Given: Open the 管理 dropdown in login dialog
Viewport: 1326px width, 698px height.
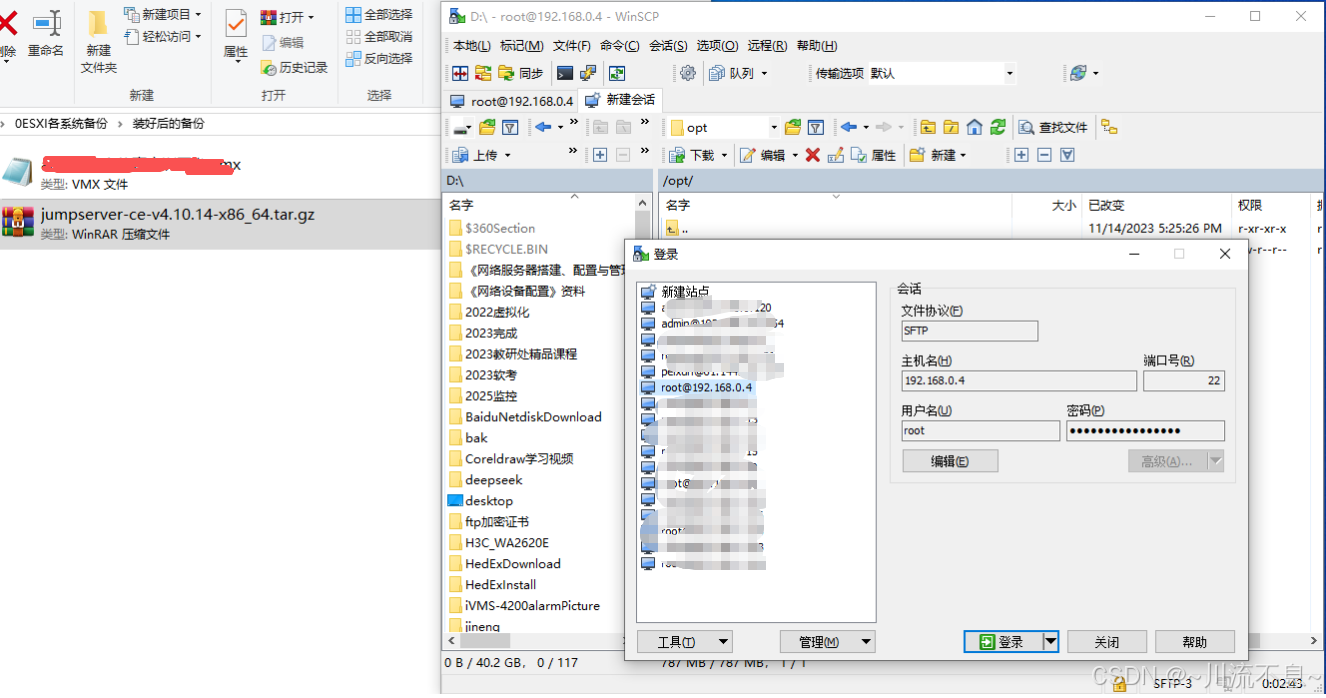Looking at the screenshot, I should pos(827,642).
